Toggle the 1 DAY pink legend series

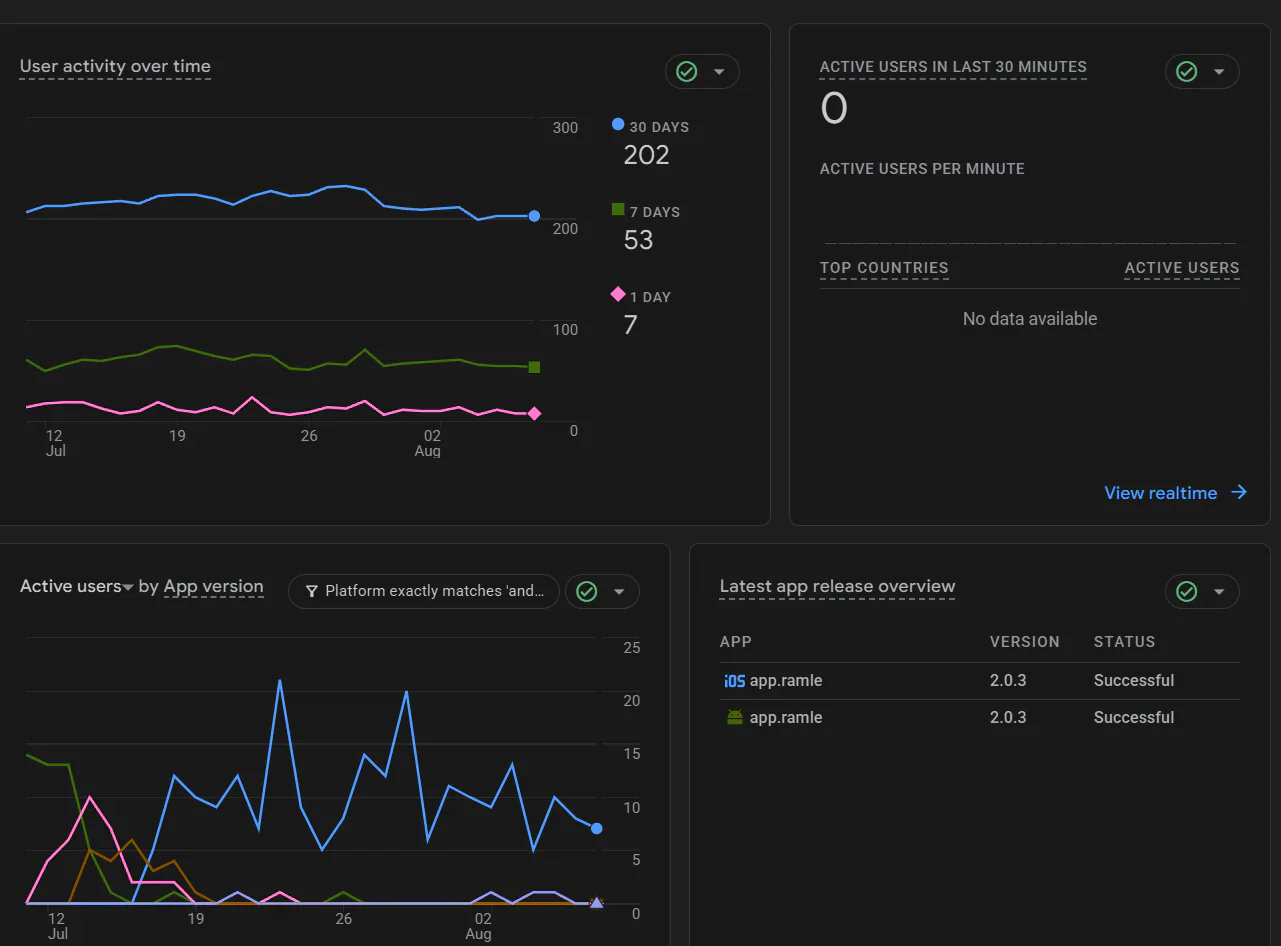641,297
